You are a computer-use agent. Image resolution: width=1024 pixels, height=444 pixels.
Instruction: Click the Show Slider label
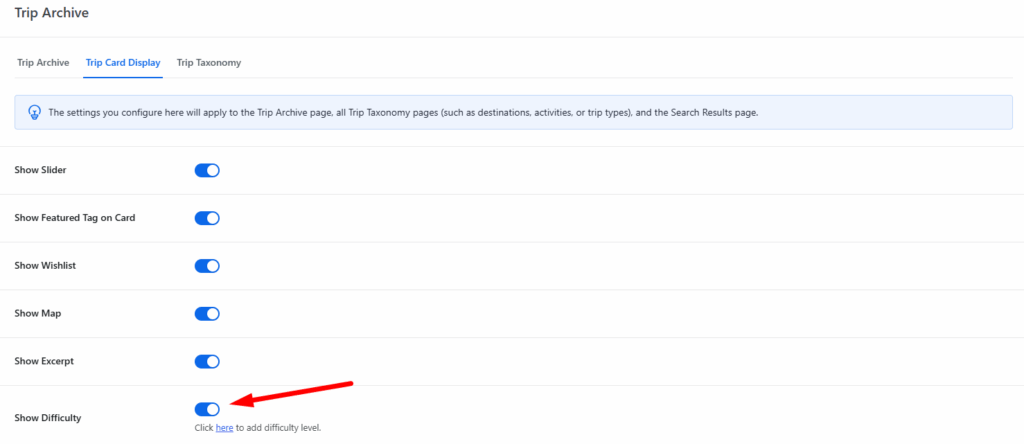(41, 170)
